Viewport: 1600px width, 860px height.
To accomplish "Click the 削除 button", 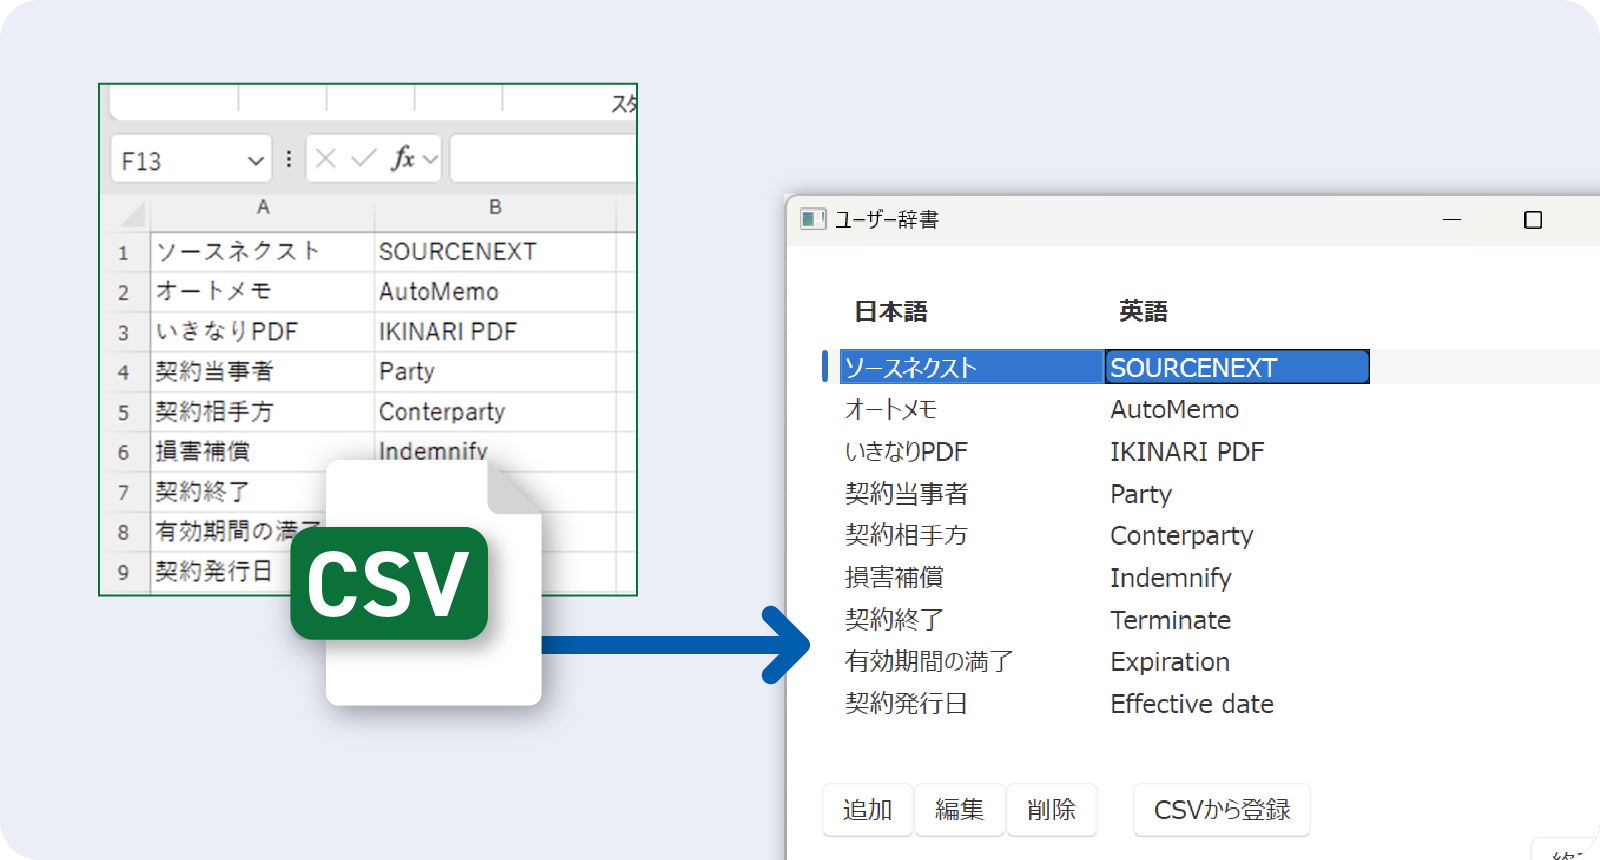I will point(1052,809).
